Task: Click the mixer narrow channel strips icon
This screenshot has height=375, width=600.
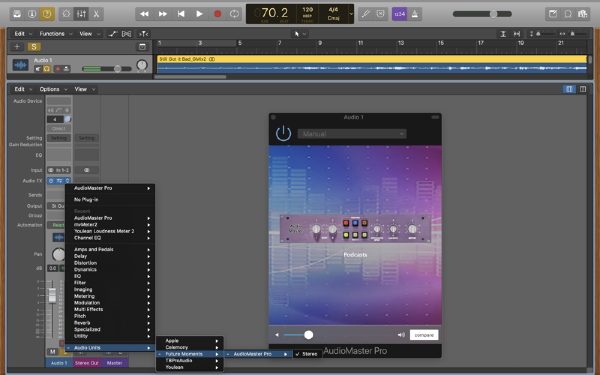Action: click(569, 89)
